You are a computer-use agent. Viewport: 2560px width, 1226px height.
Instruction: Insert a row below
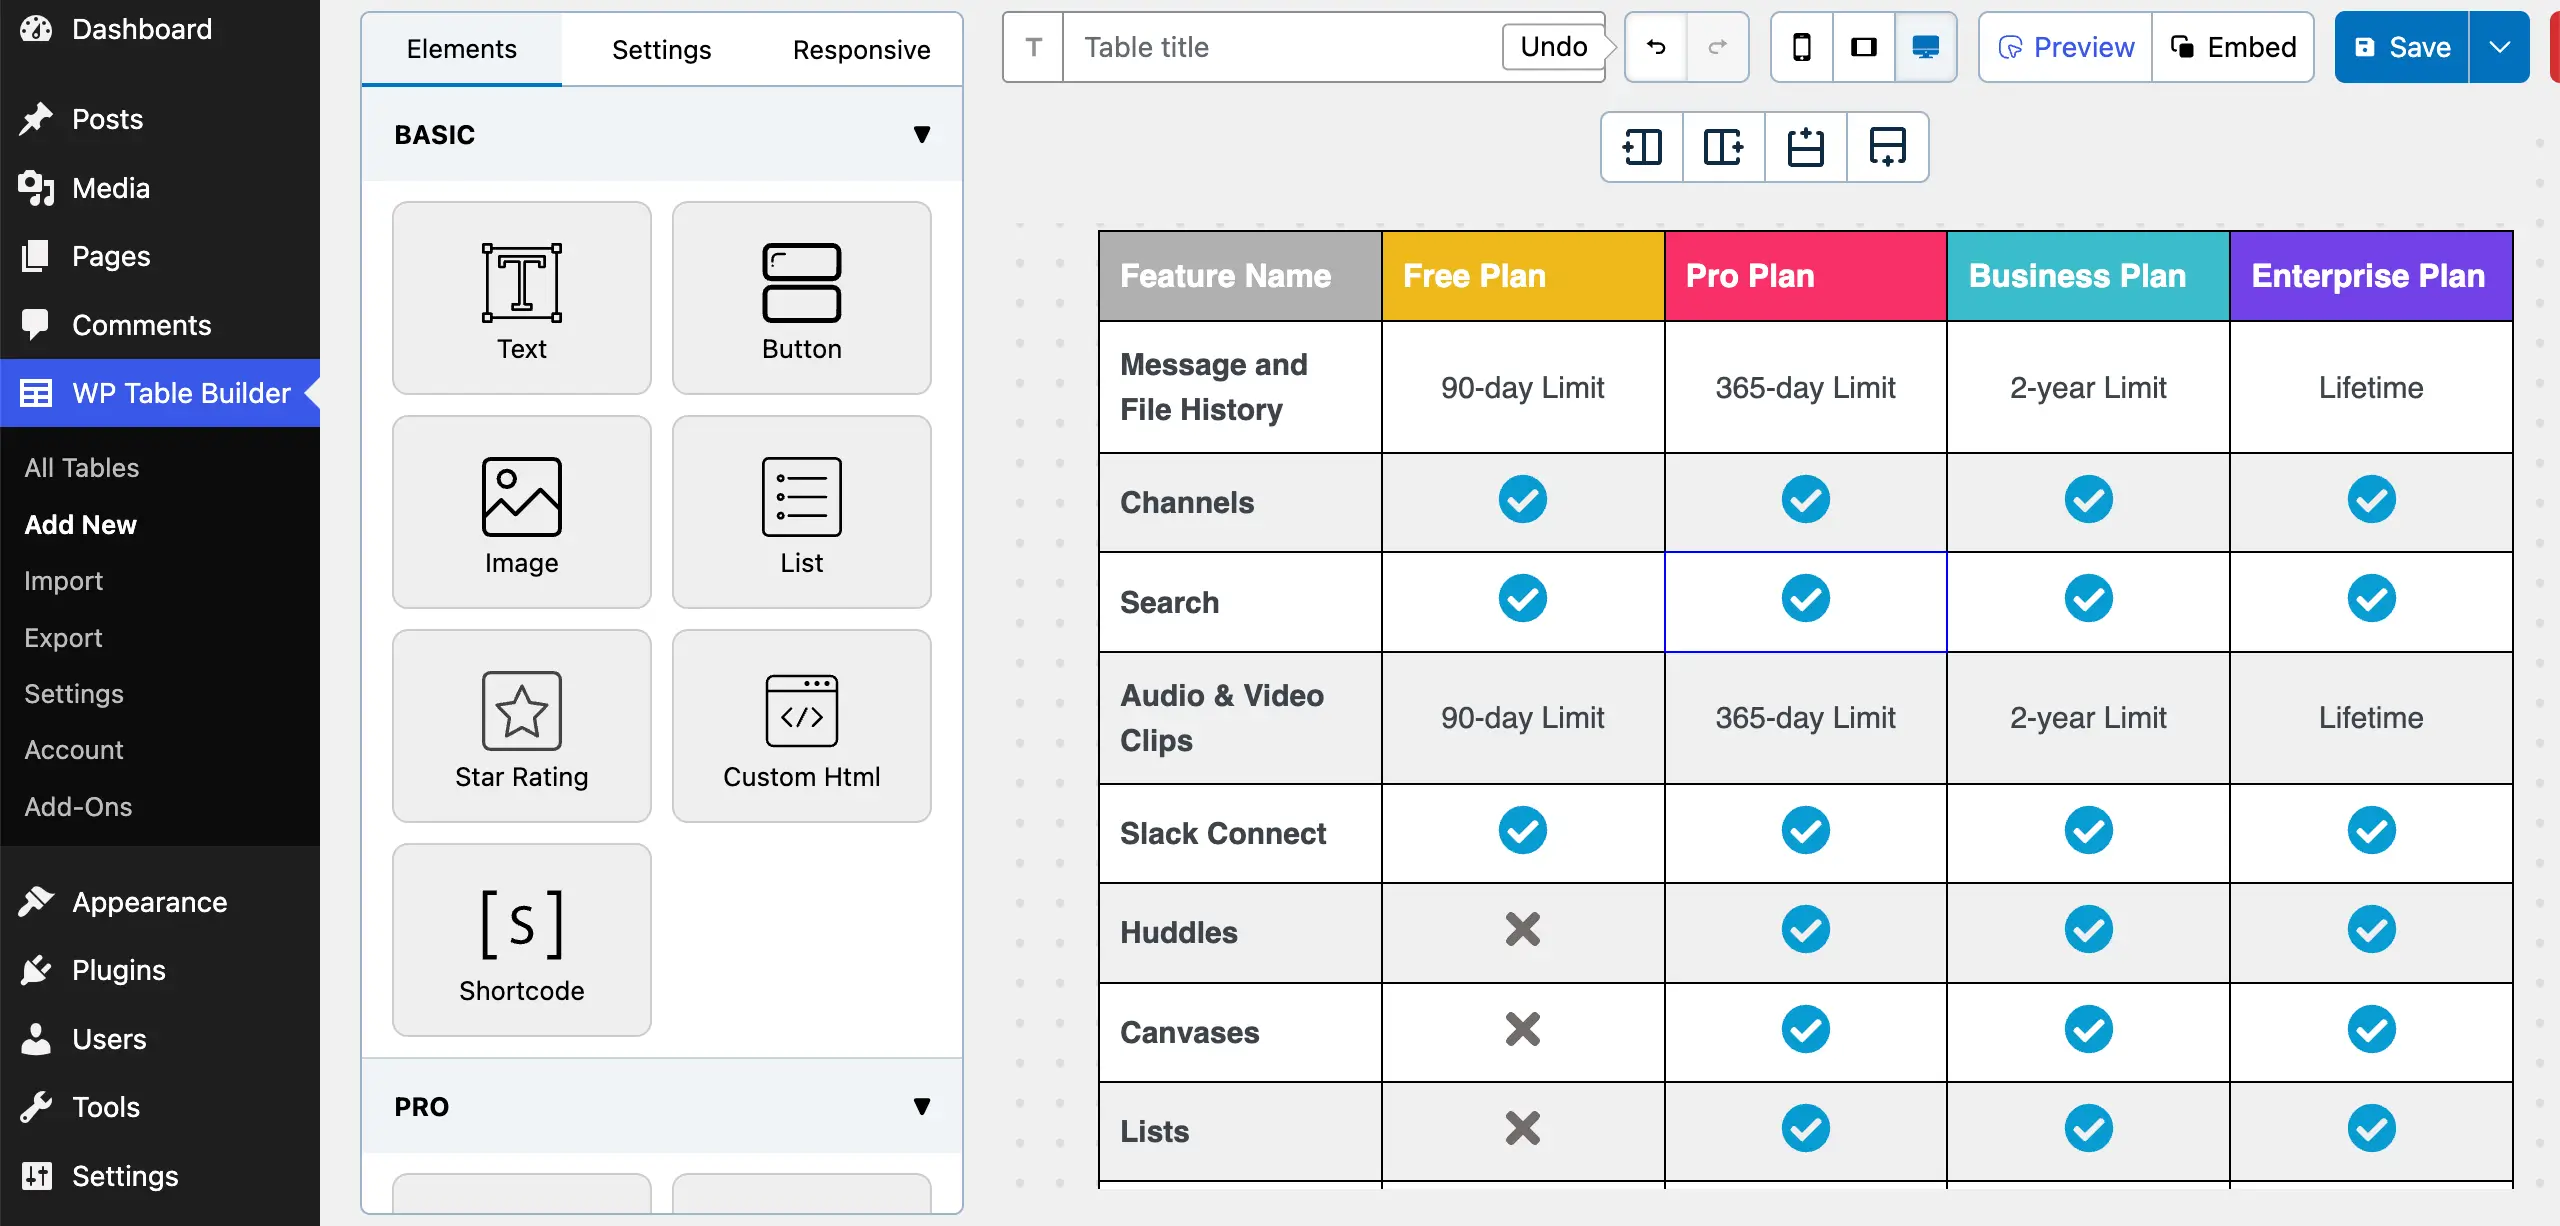point(1886,147)
